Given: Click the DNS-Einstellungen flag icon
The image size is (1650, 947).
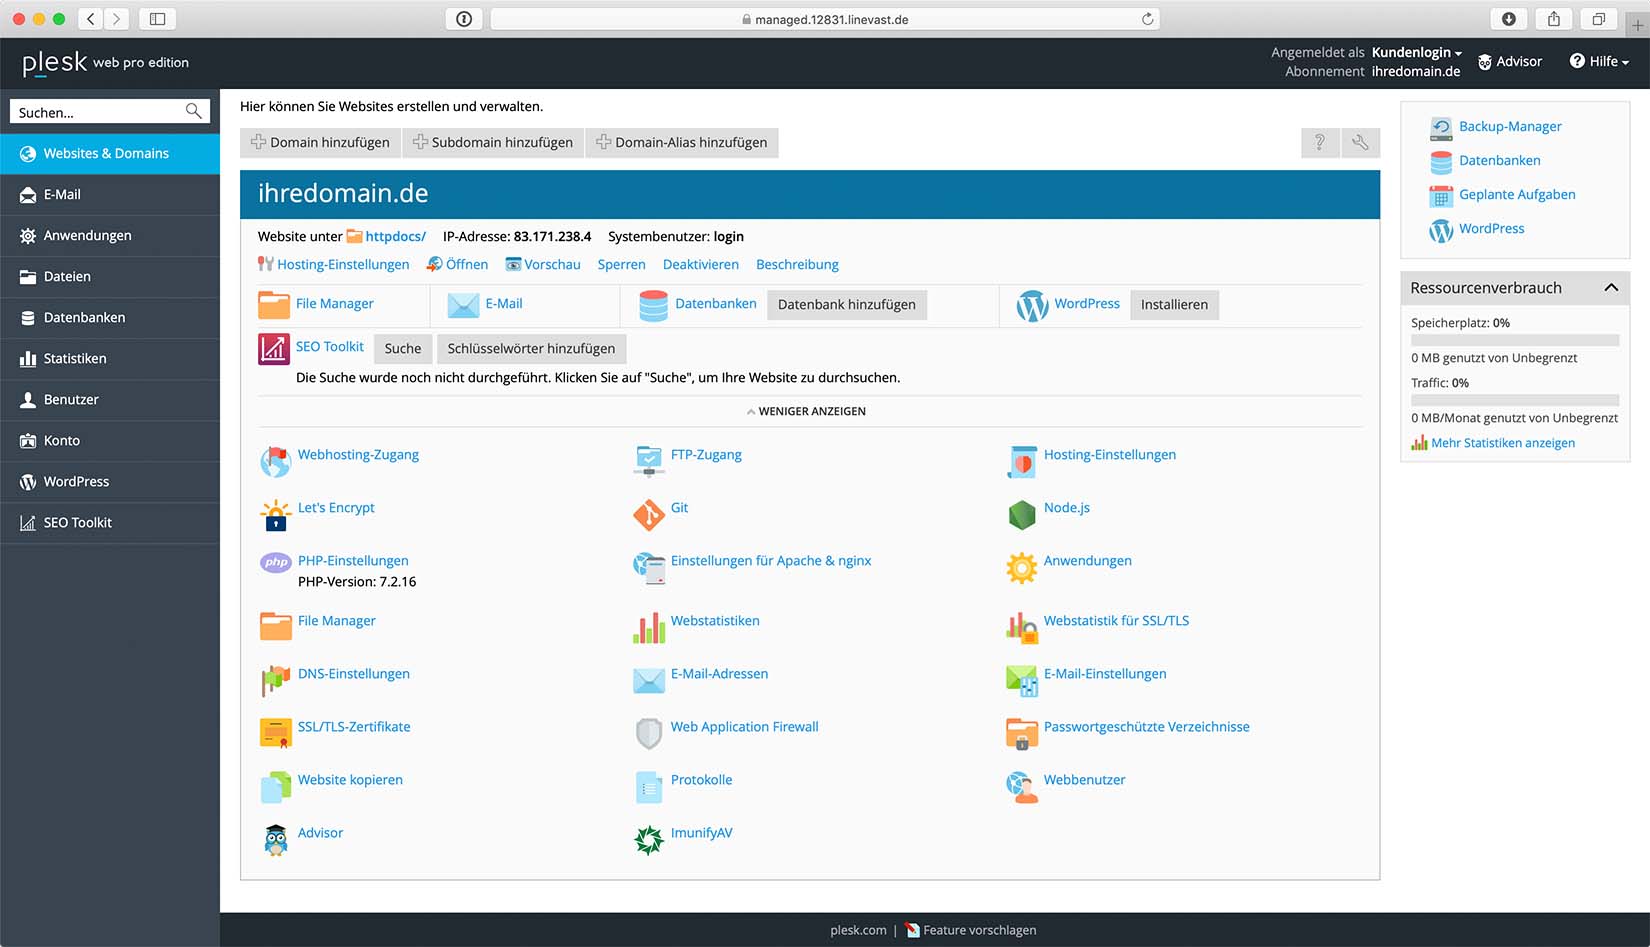Looking at the screenshot, I should 275,680.
